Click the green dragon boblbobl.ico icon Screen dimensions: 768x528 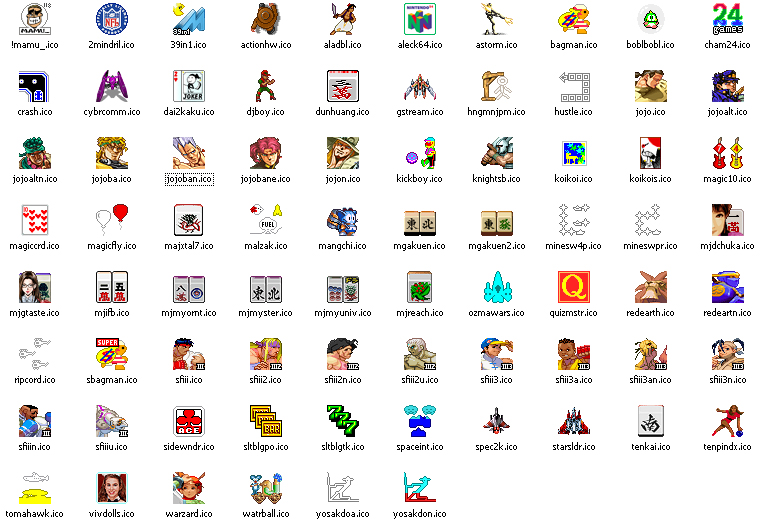(x=650, y=19)
